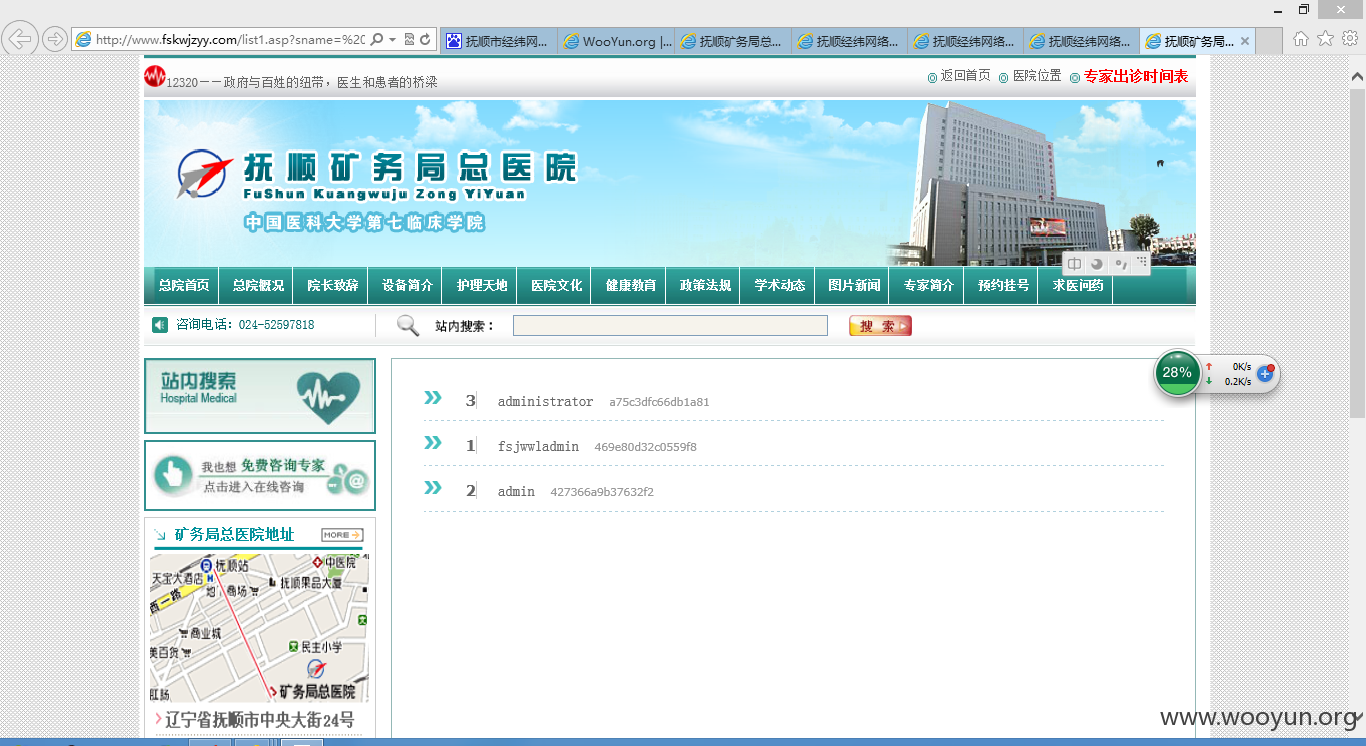Click the red 12320 heartbeat logo icon
Viewport: 1366px width, 746px height.
tap(154, 76)
